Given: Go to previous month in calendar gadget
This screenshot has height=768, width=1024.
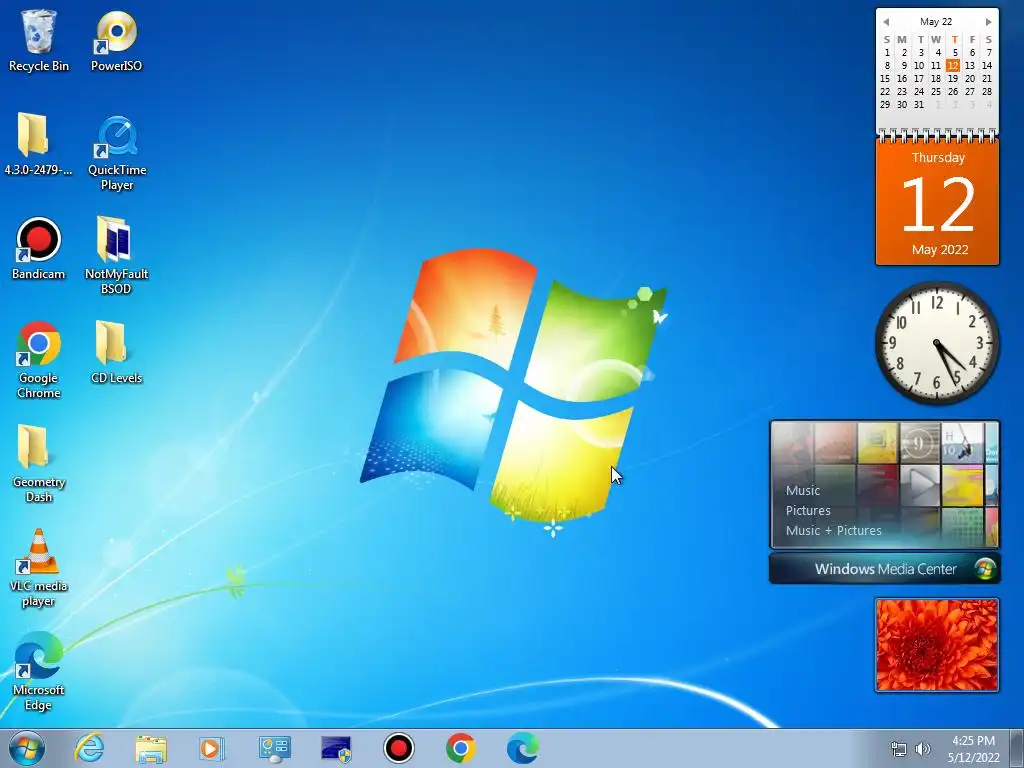Looking at the screenshot, I should pos(886,22).
